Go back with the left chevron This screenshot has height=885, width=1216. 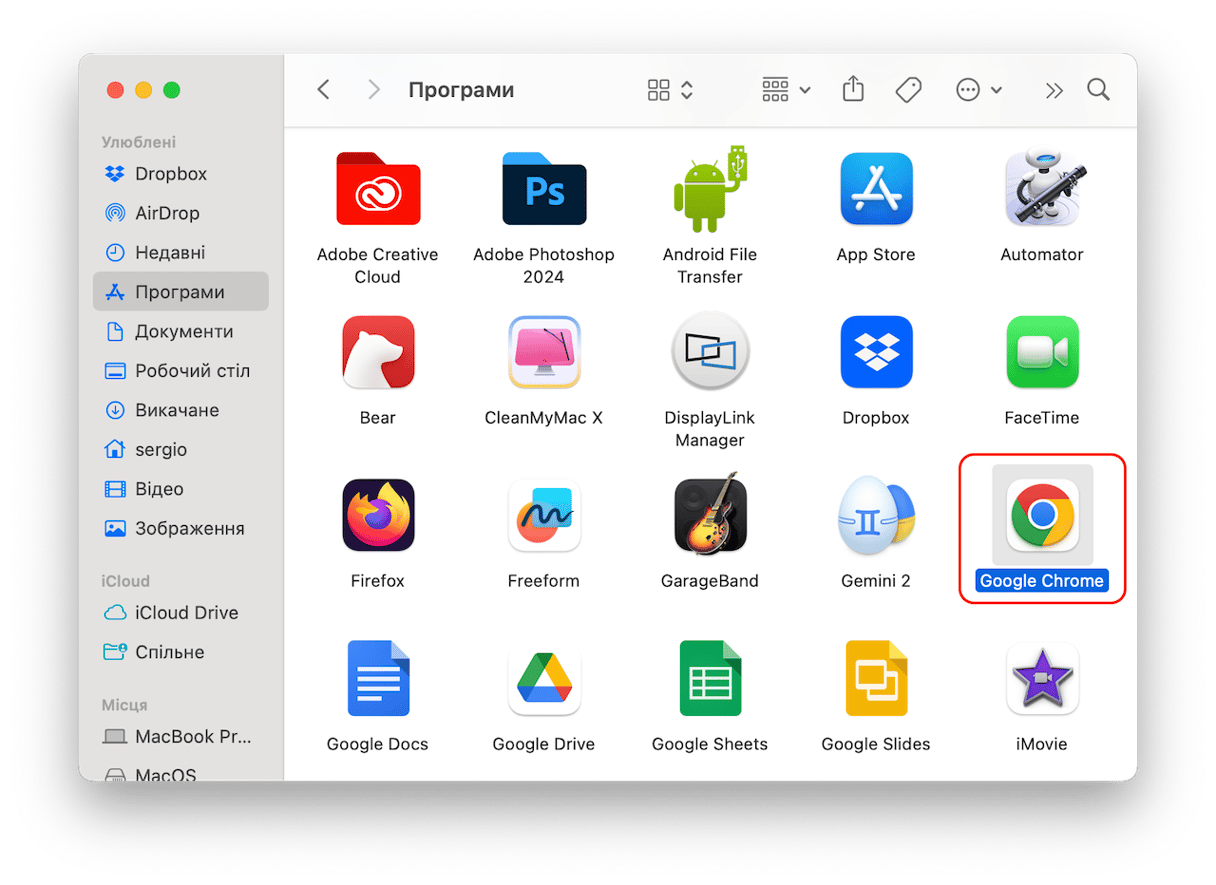[323, 90]
